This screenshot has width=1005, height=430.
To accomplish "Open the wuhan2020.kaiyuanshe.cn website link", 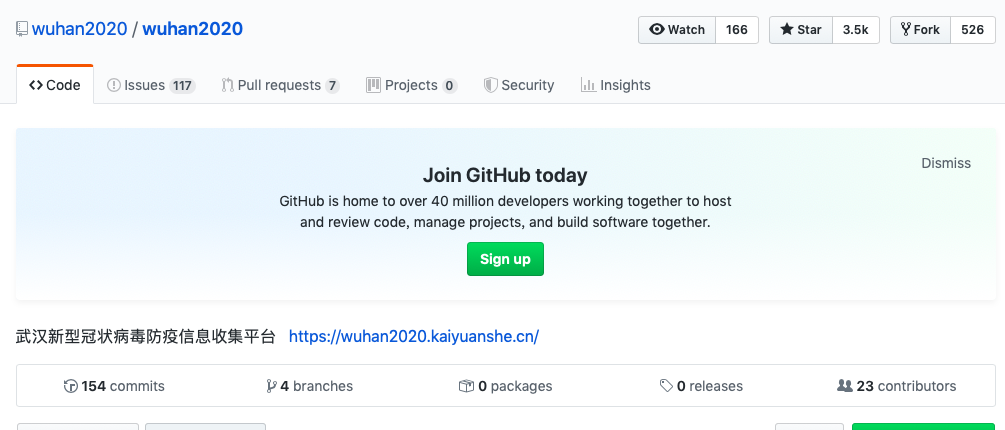I will (x=414, y=336).
